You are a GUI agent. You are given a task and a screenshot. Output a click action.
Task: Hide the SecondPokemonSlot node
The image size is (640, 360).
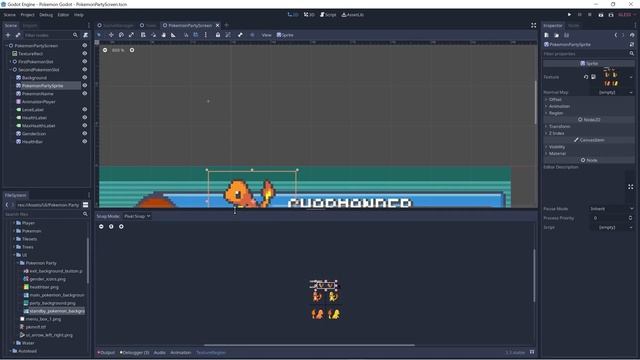coord(84,70)
